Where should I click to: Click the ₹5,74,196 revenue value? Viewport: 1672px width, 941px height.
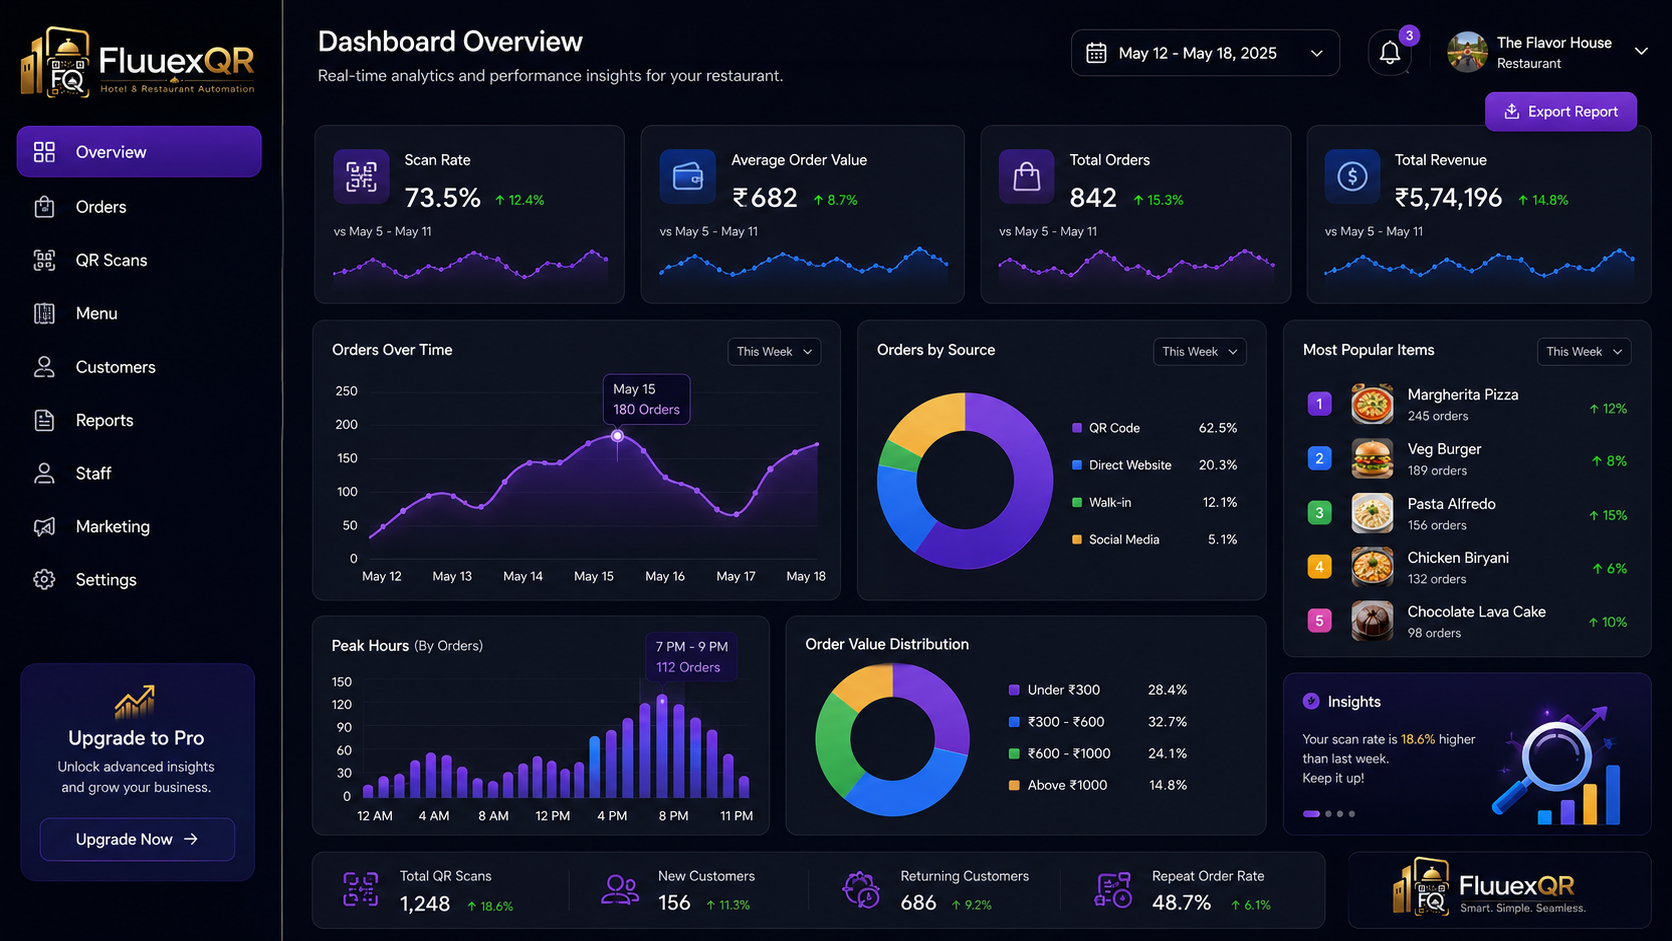coord(1448,198)
